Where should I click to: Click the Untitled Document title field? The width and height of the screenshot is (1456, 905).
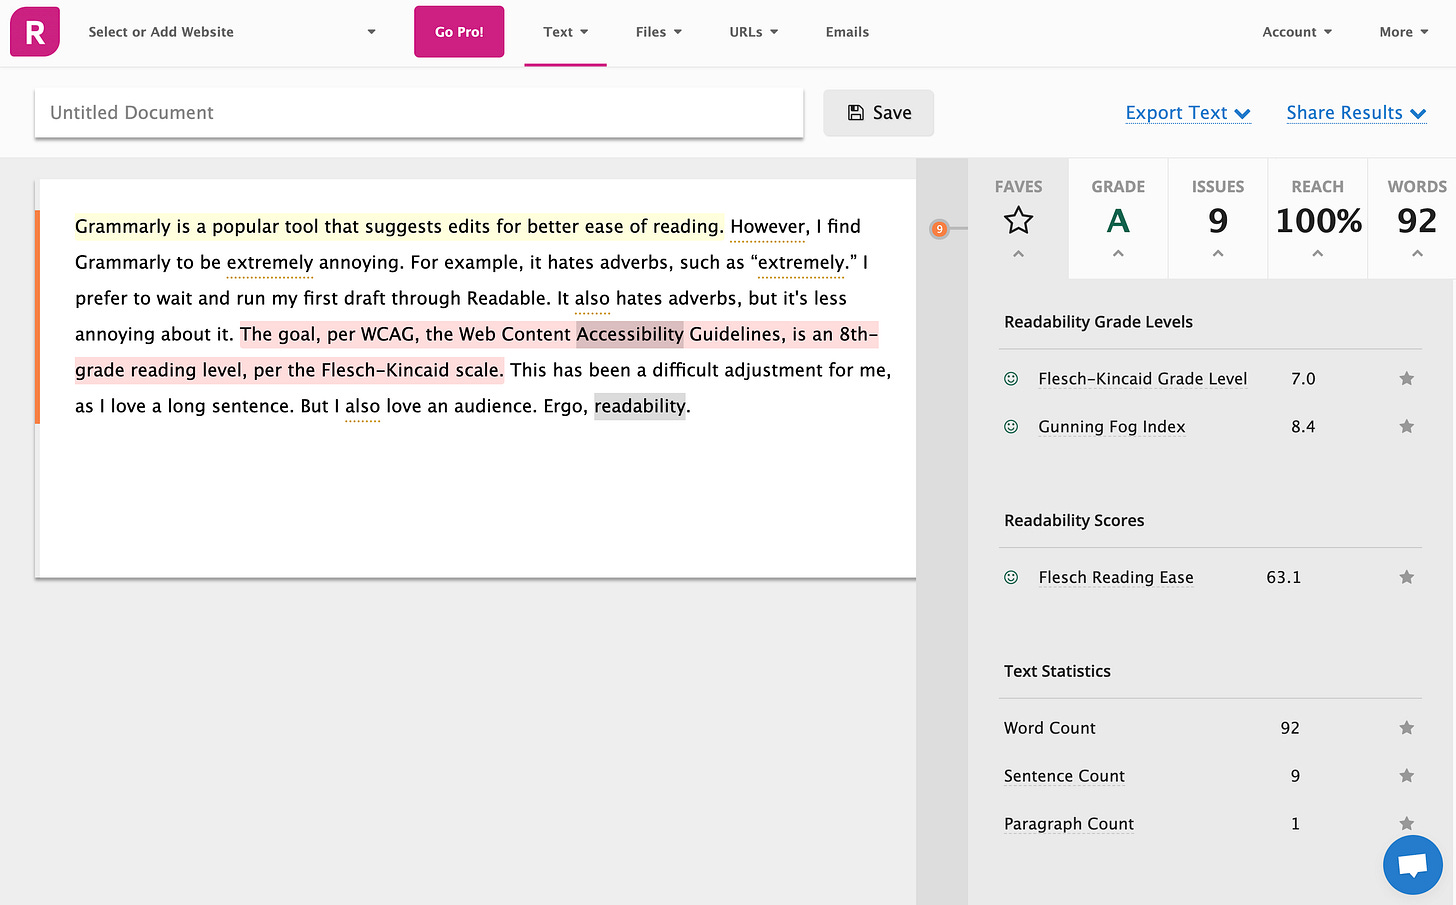tap(419, 113)
